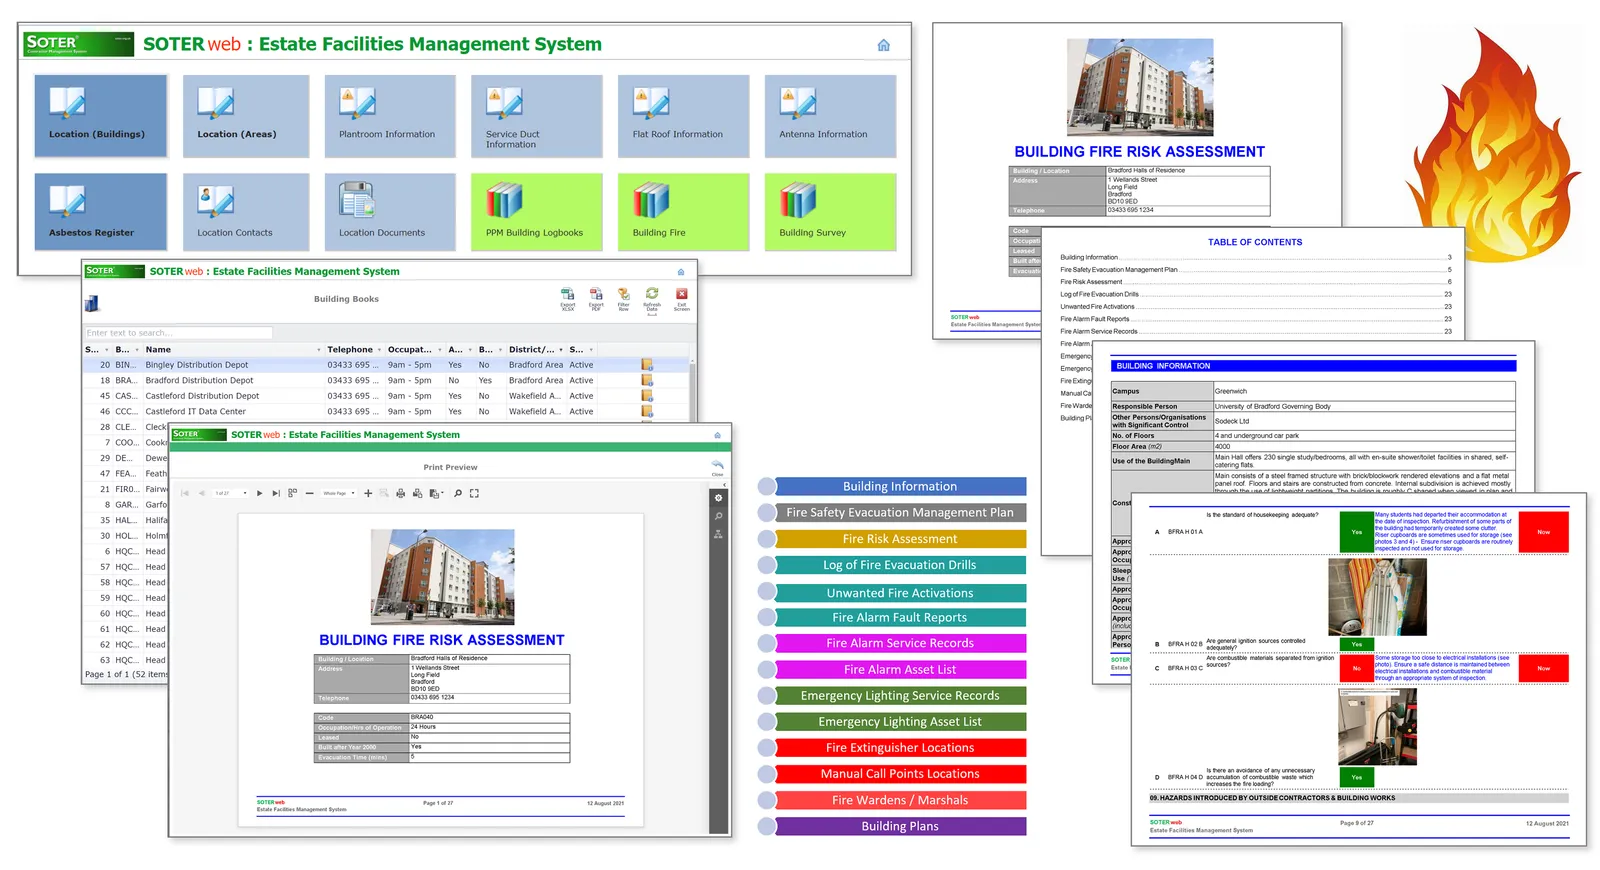Select the Unwanted Fire Activations bar

click(x=900, y=593)
